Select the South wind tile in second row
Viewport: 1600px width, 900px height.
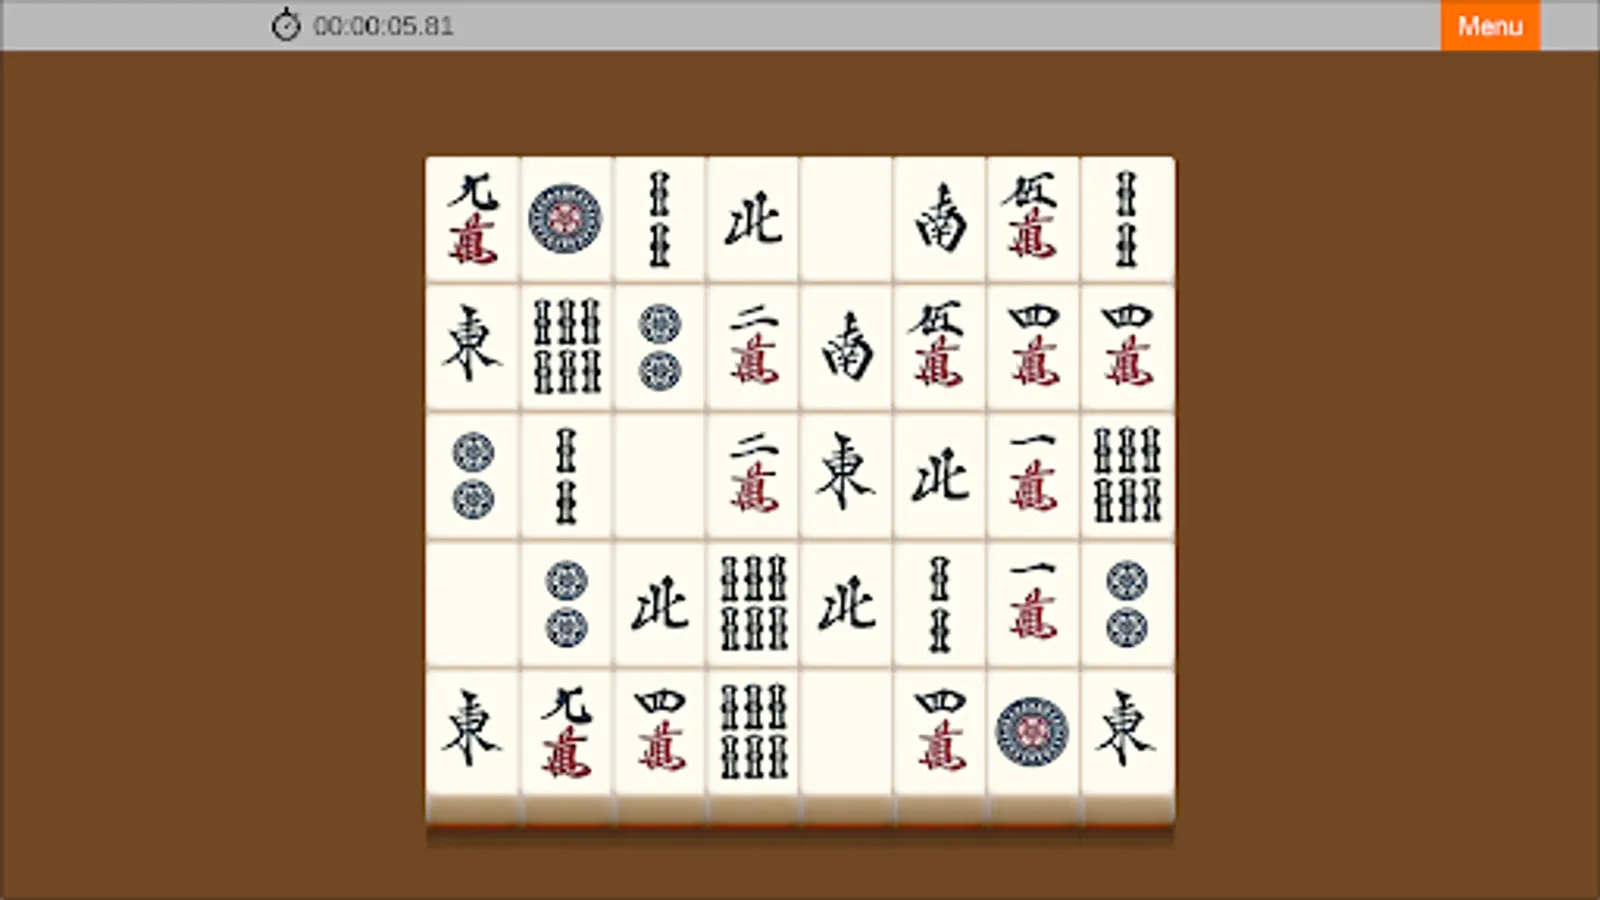click(x=846, y=347)
